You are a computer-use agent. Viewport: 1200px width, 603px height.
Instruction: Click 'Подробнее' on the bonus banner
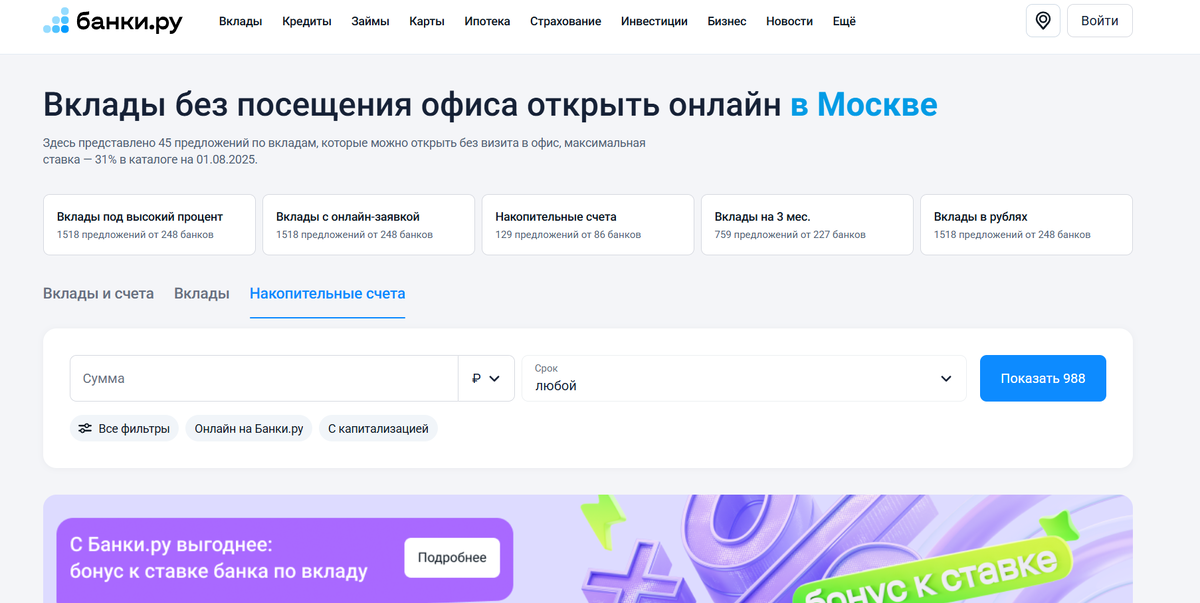tap(452, 557)
